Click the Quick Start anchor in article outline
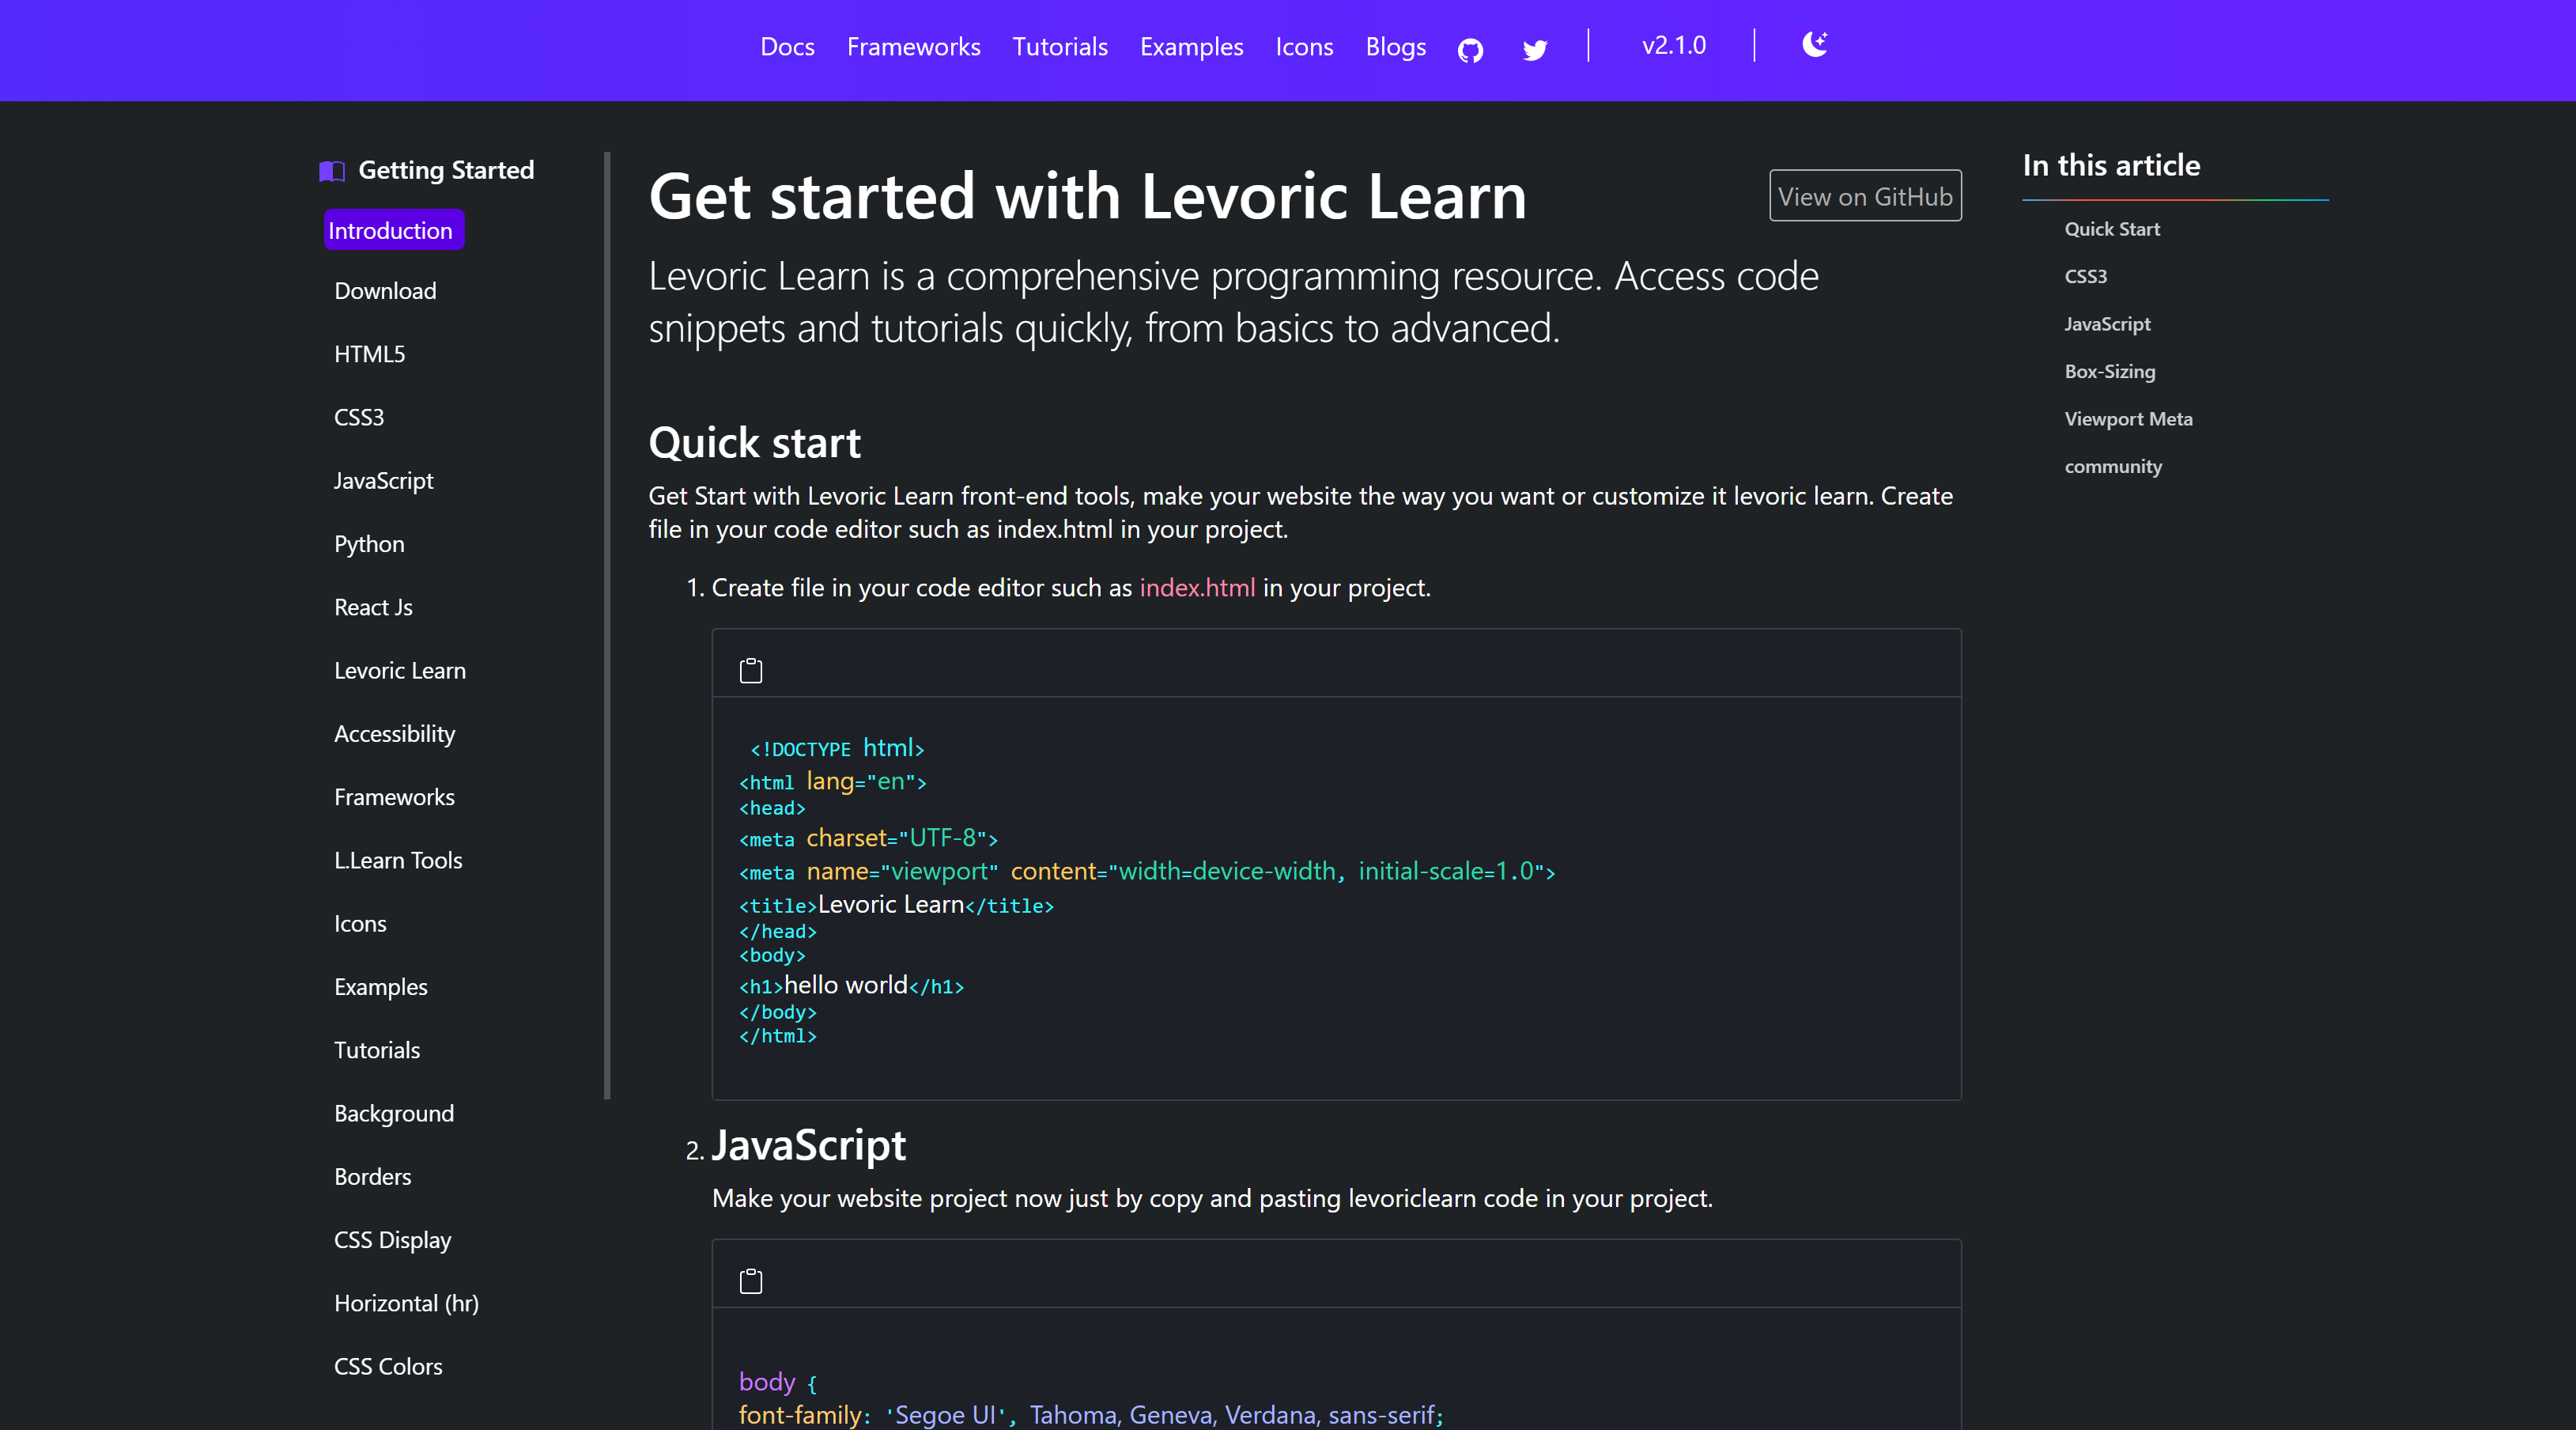Image resolution: width=2576 pixels, height=1430 pixels. coord(2113,229)
